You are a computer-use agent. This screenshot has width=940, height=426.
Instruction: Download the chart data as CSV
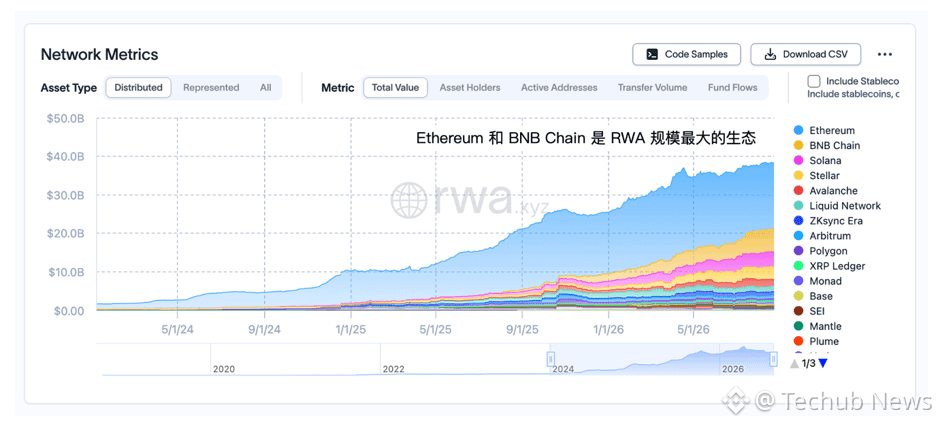tap(806, 55)
